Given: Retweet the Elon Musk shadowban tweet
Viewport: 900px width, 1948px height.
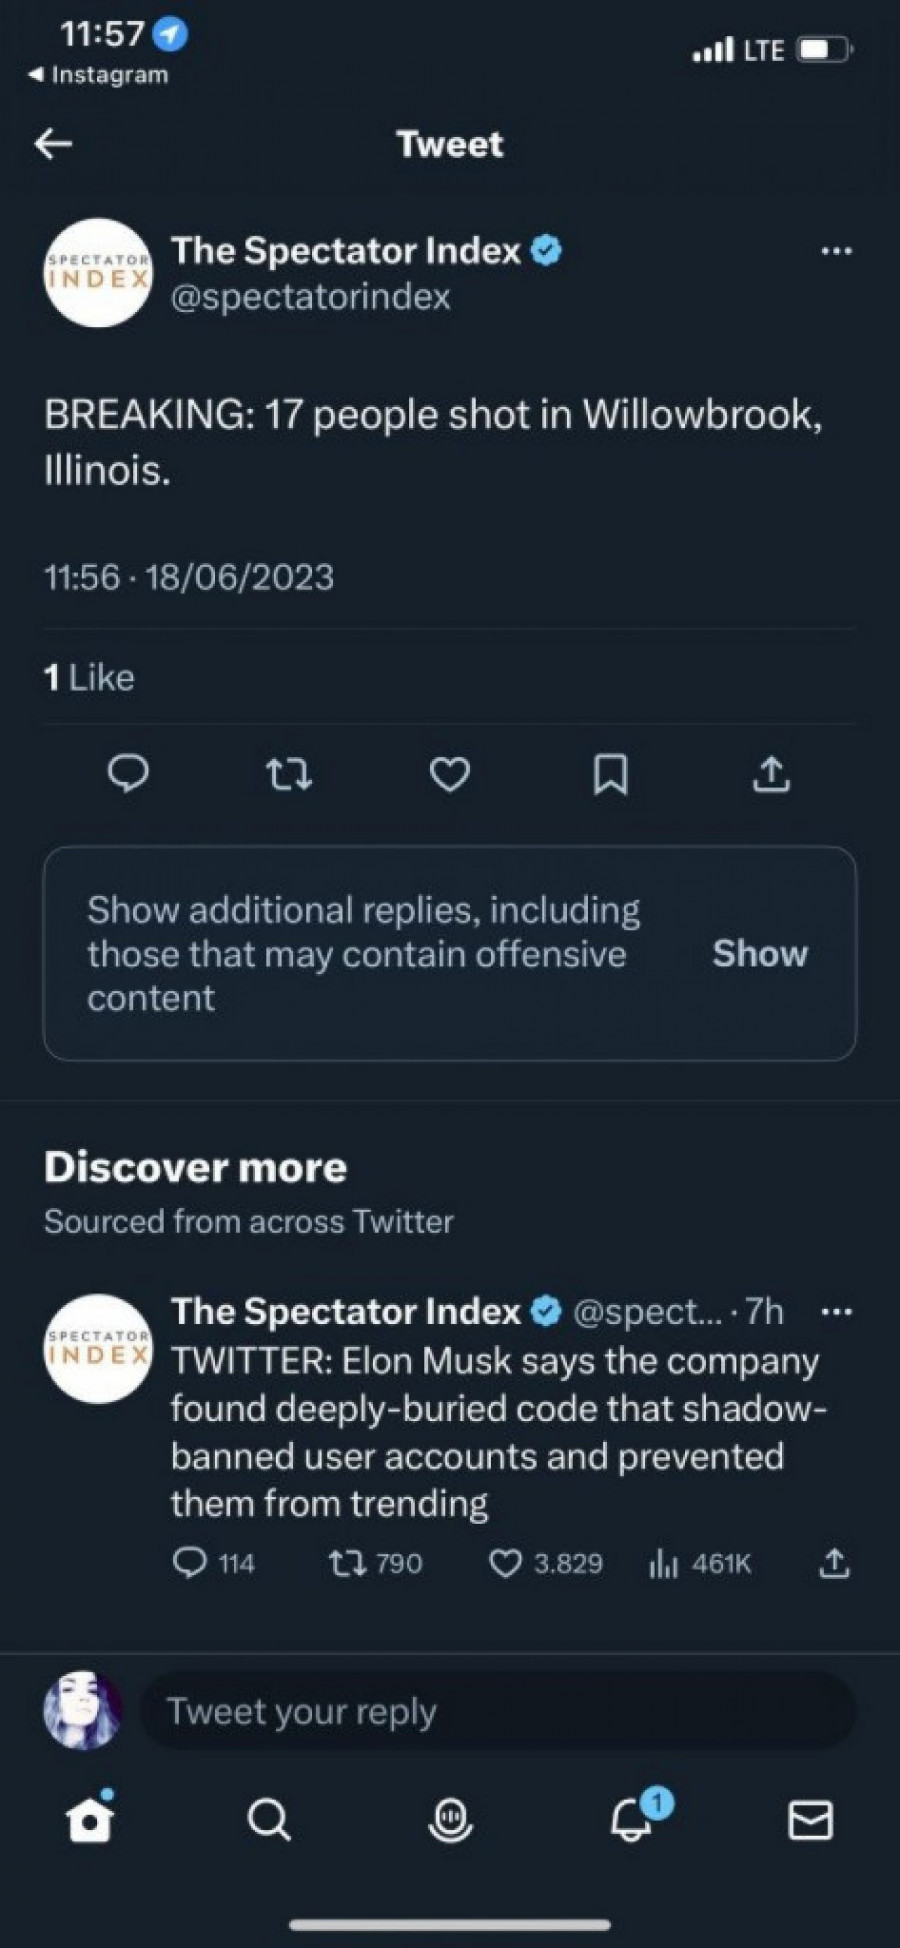Looking at the screenshot, I should pyautogui.click(x=347, y=1562).
